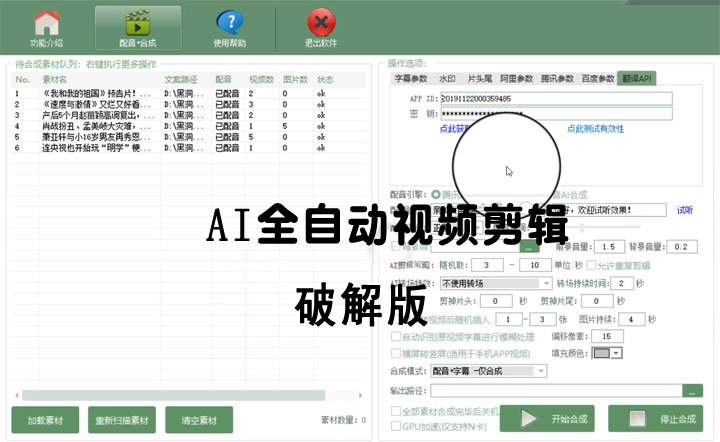Click the 加载素材 button

coord(45,420)
